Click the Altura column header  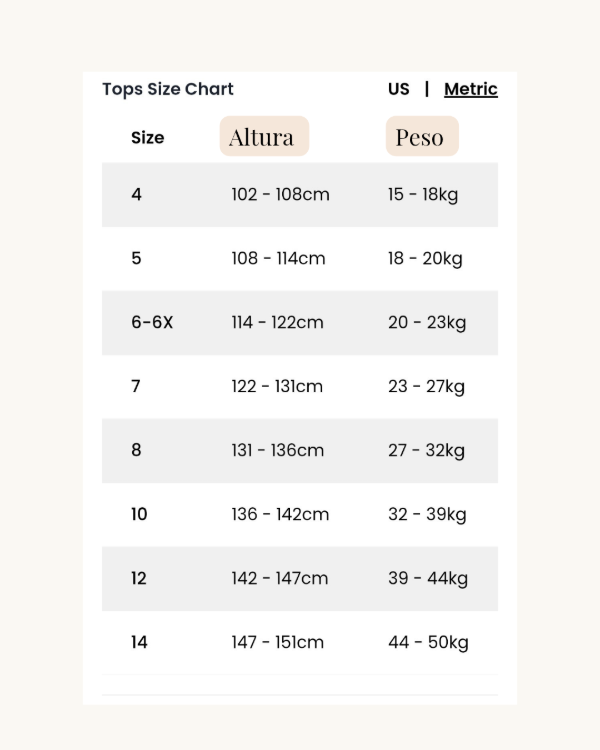(264, 137)
